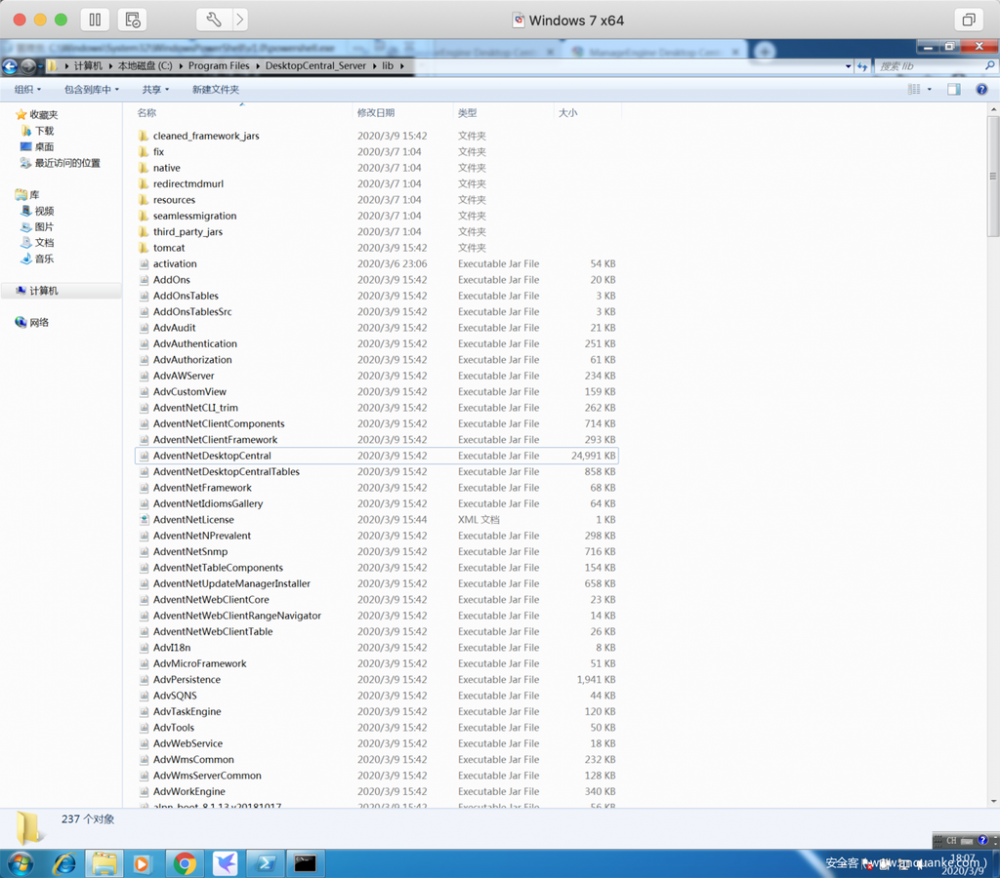Click the vertical scrollbar of file list
This screenshot has height=878, width=1000.
(x=993, y=175)
